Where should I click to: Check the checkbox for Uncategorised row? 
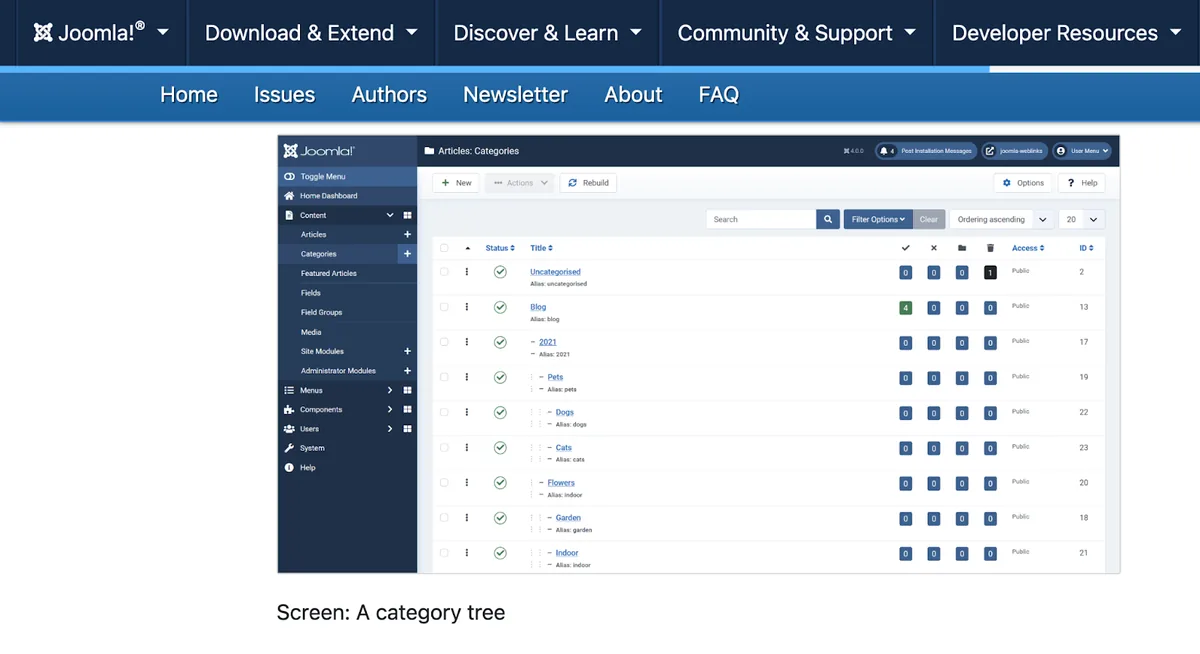[x=444, y=272]
